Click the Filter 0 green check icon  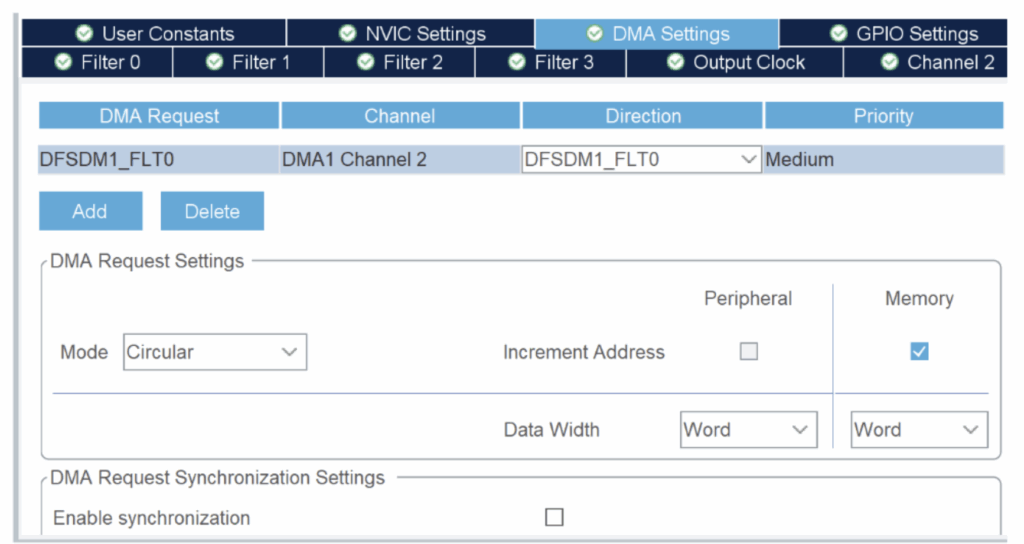(64, 63)
